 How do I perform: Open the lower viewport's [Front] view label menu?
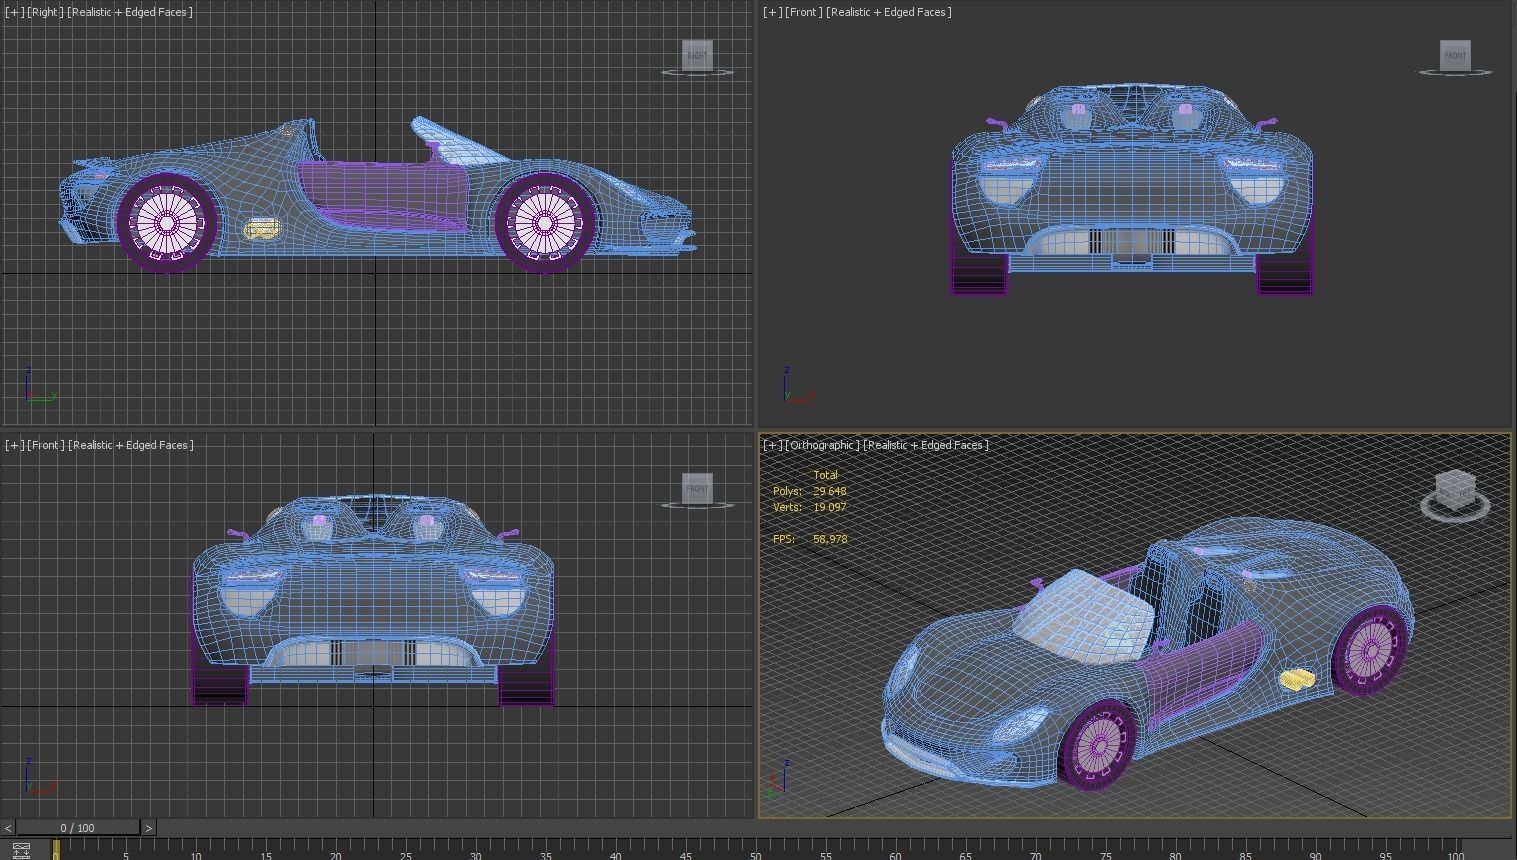46,445
